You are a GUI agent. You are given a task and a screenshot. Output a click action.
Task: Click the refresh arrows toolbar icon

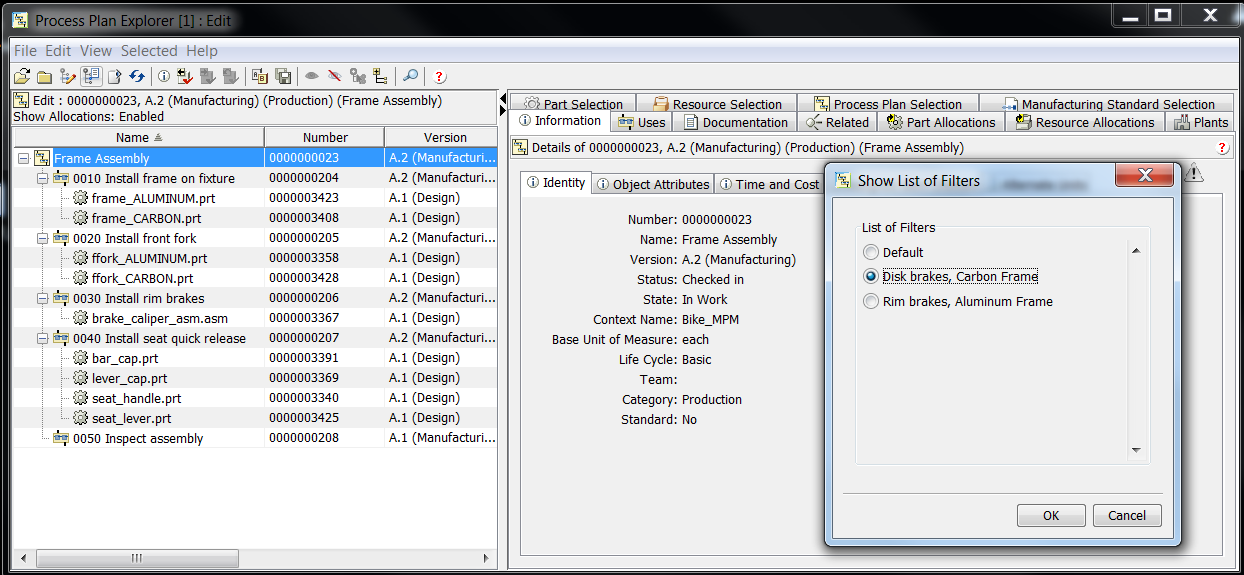137,76
